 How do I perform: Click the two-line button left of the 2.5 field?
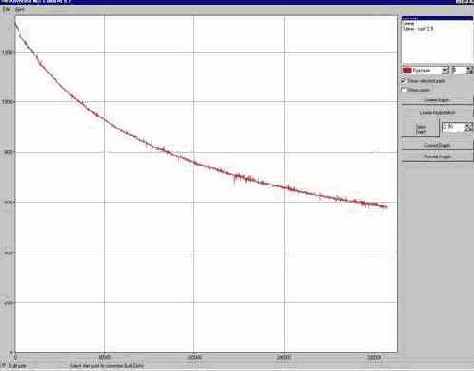421,129
